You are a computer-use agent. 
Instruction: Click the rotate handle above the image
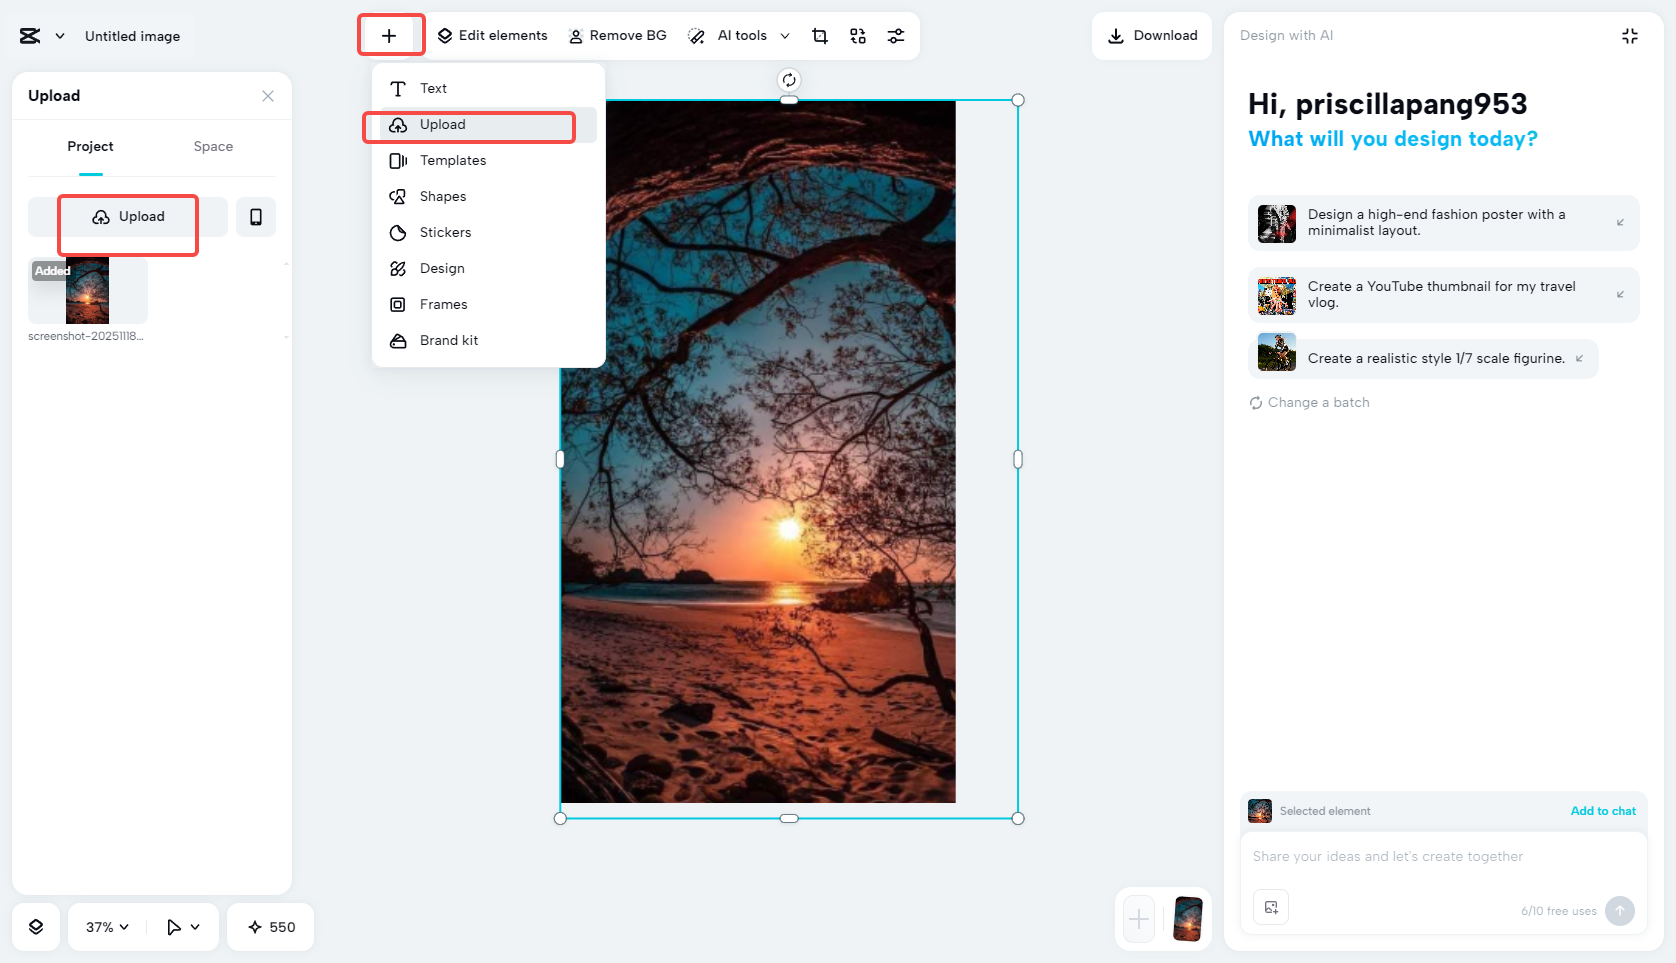coord(789,79)
